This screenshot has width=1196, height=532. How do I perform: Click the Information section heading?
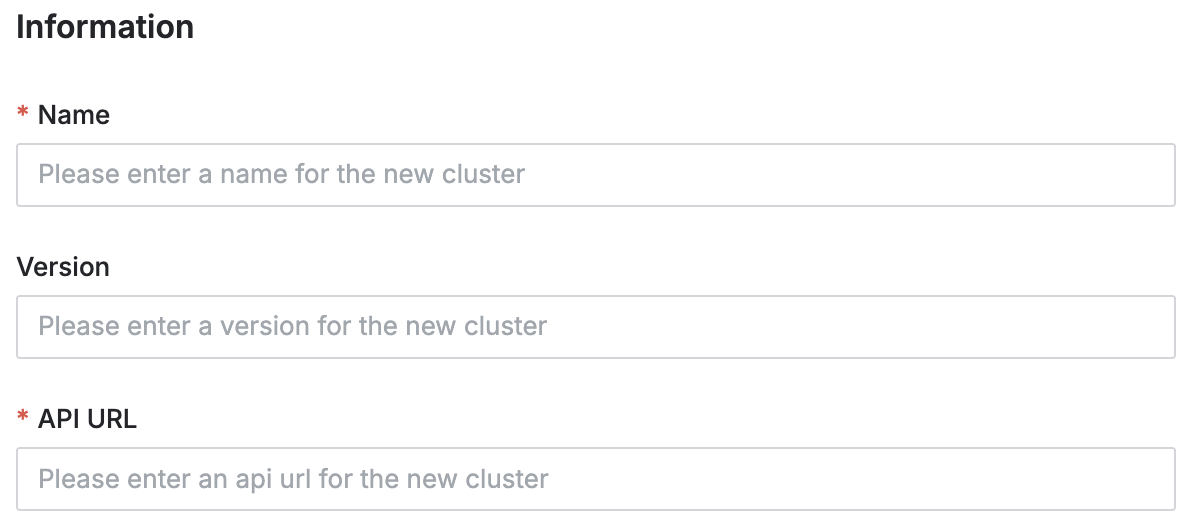click(x=105, y=27)
